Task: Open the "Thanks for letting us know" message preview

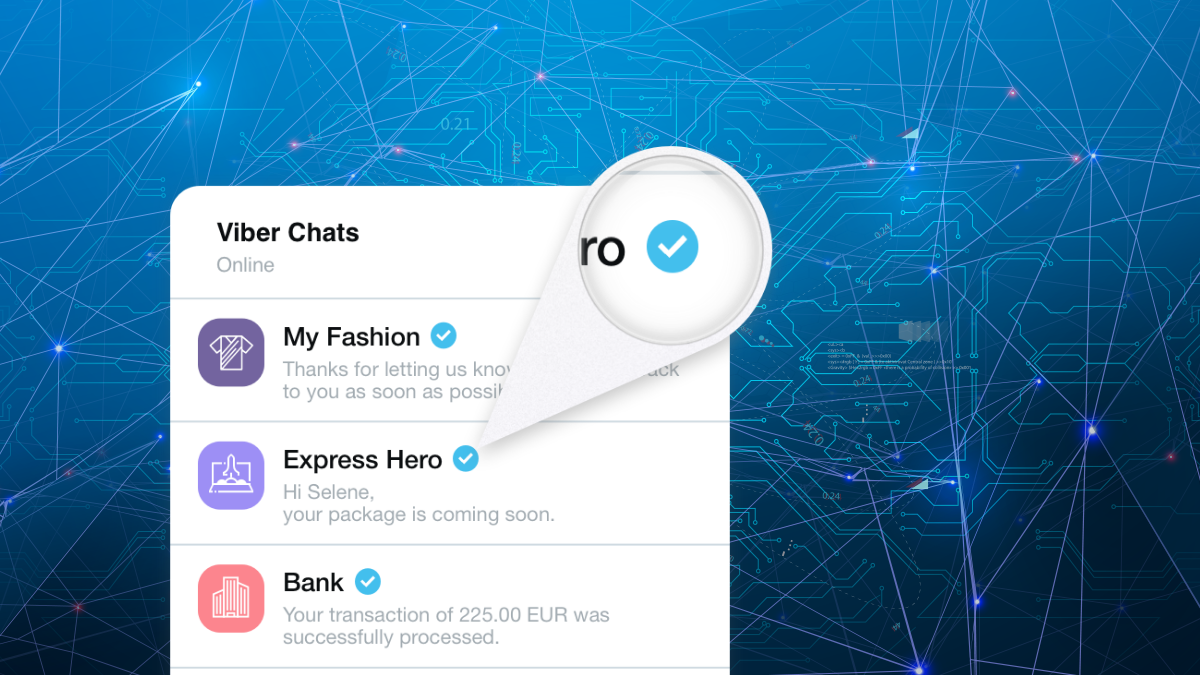Action: [x=396, y=370]
